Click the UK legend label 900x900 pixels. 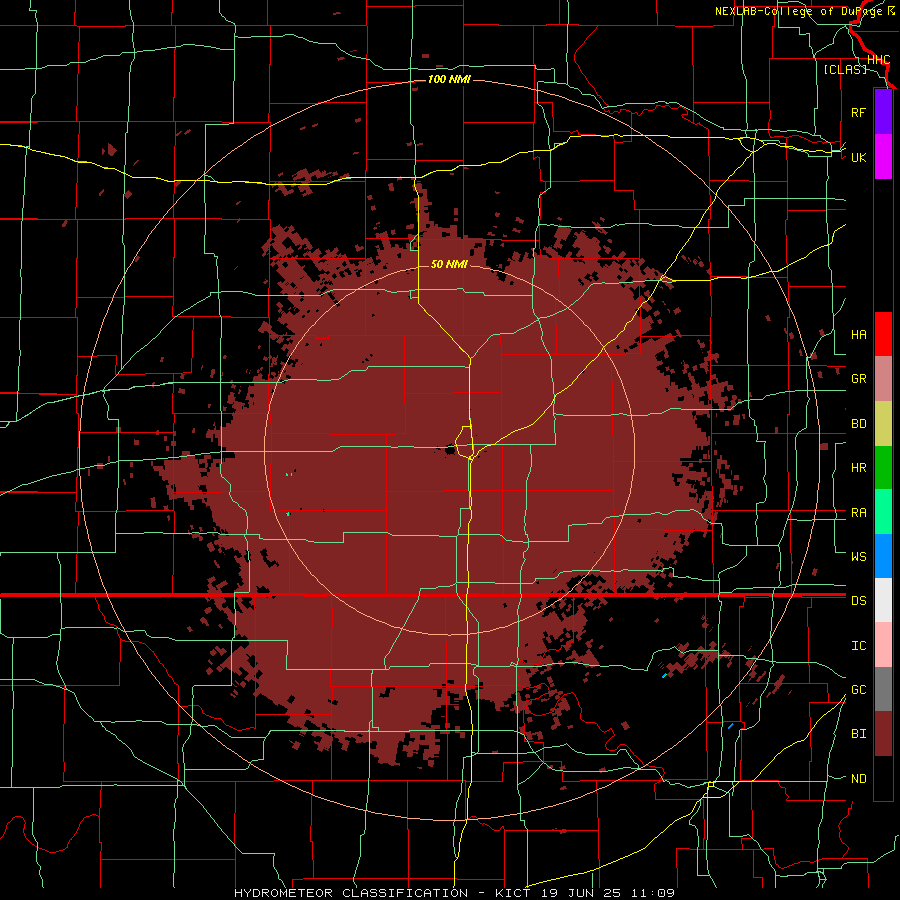click(x=858, y=157)
